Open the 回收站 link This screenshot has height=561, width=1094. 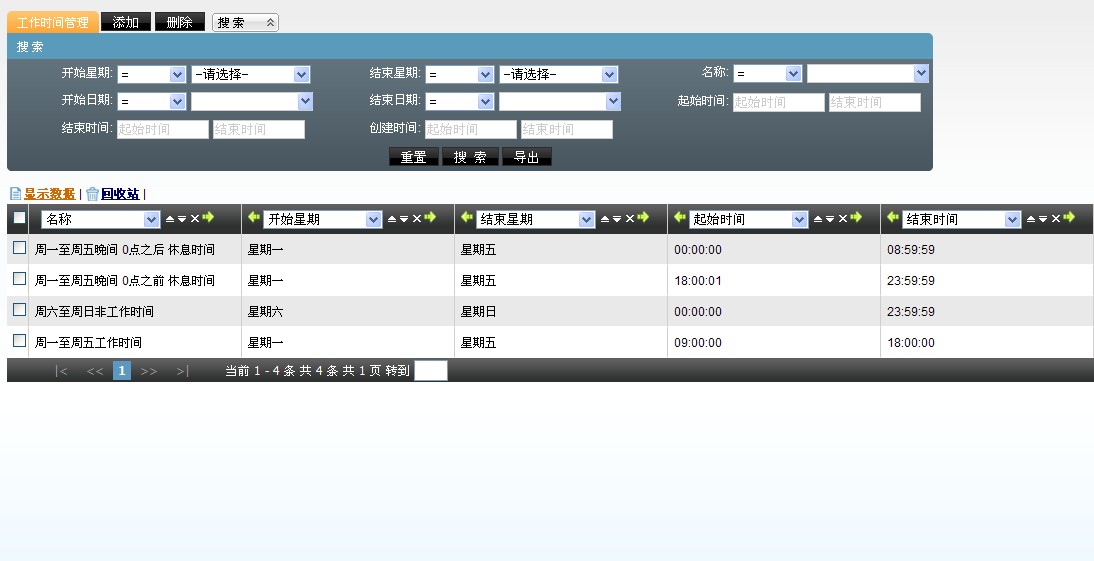click(x=119, y=194)
